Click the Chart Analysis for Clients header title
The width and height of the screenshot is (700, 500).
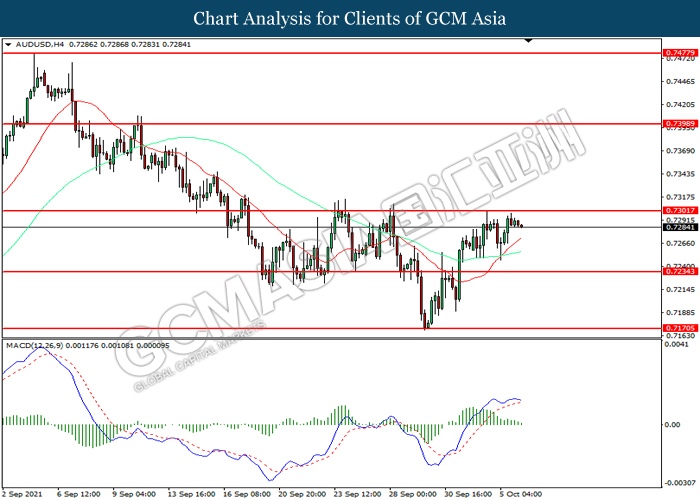click(350, 19)
